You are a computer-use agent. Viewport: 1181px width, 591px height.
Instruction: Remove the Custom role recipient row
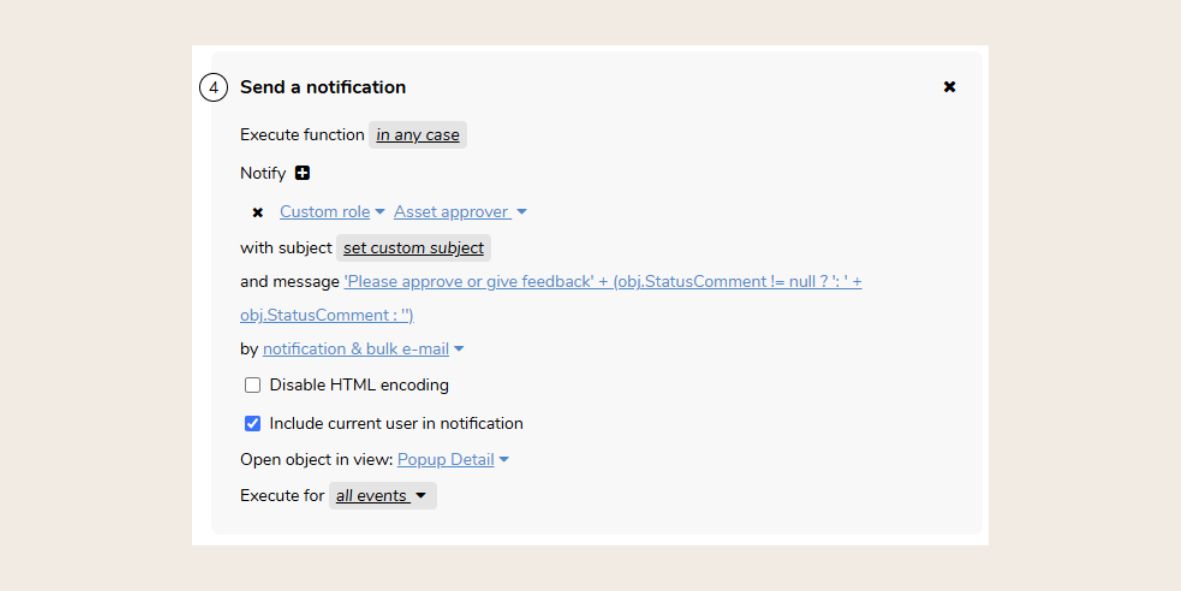pyautogui.click(x=258, y=212)
